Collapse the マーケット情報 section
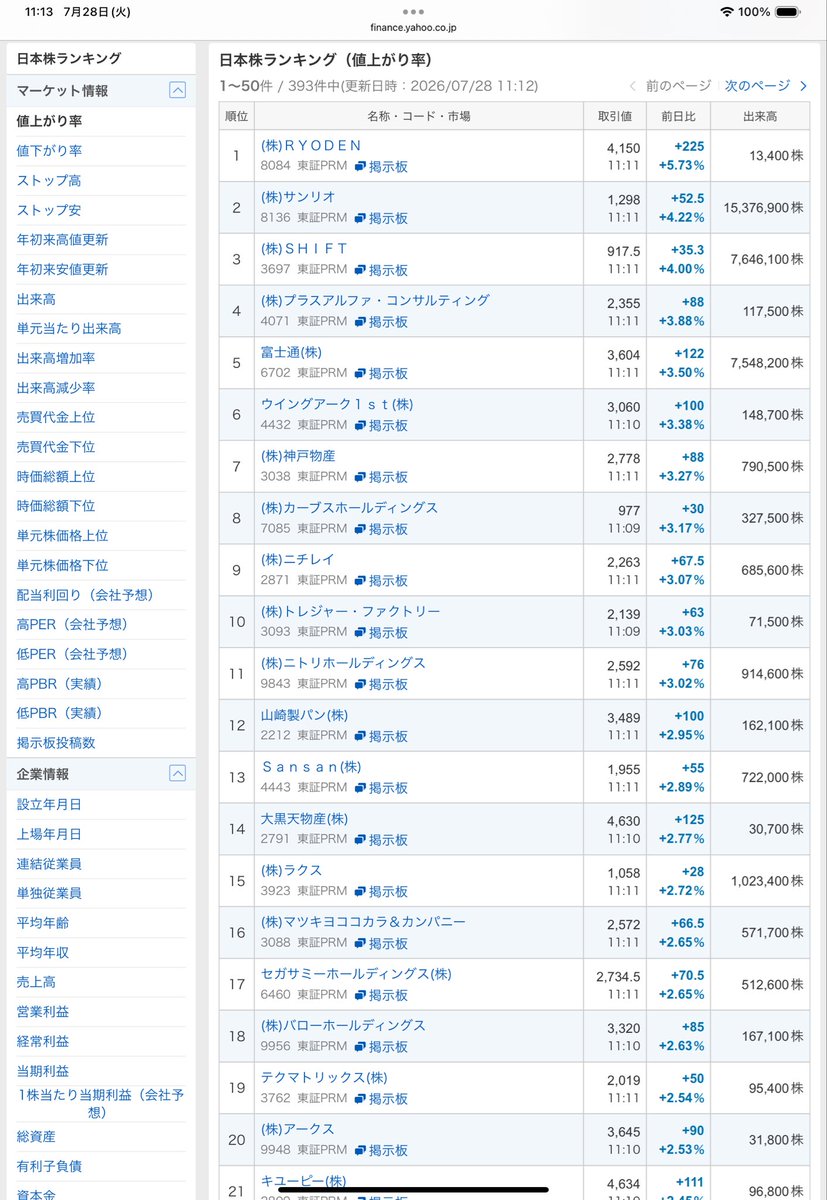The width and height of the screenshot is (827, 1200). (177, 90)
